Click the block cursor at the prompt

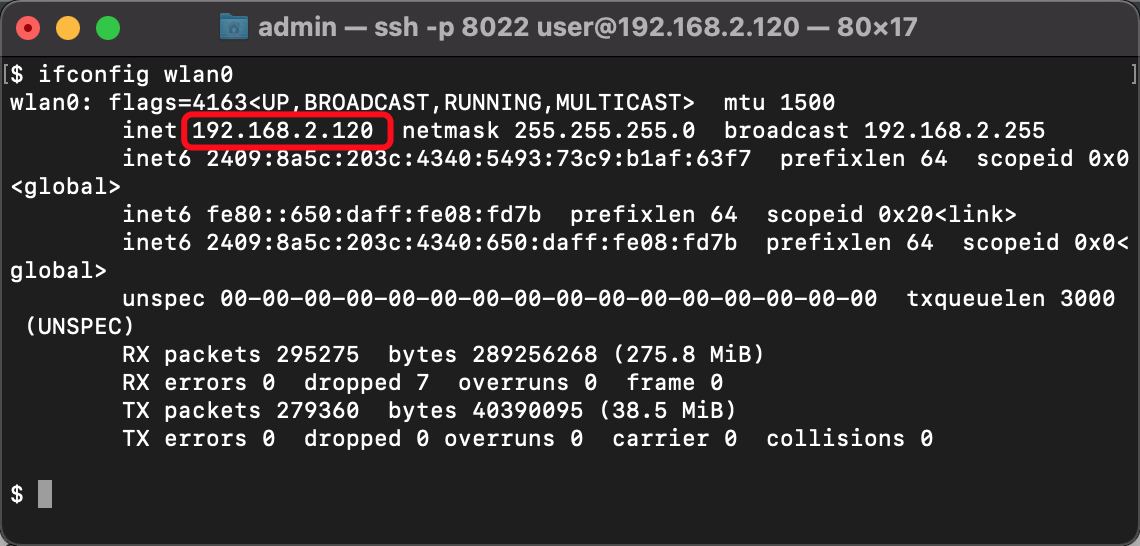pyautogui.click(x=45, y=494)
